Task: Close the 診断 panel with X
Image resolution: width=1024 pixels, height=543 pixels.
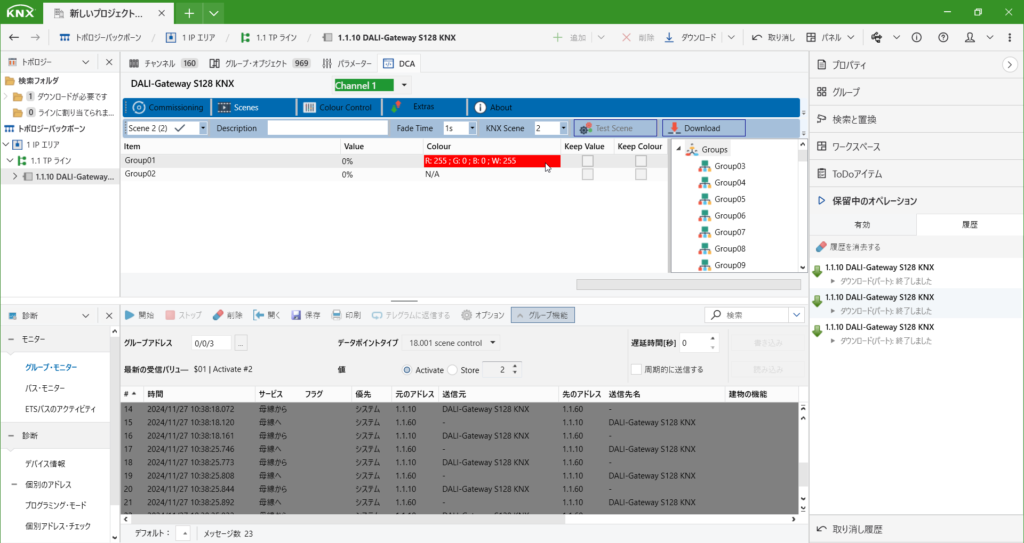Action: click(x=109, y=316)
